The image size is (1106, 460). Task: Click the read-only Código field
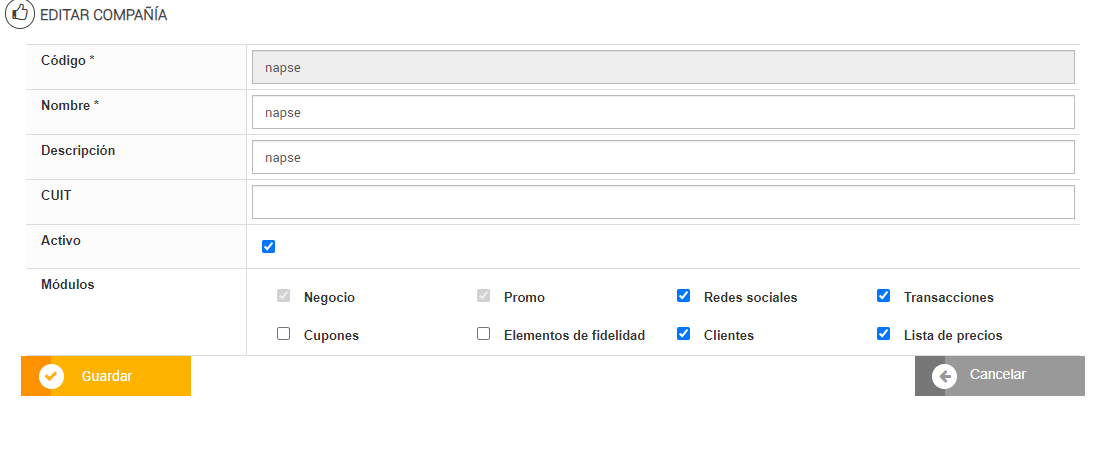coord(663,67)
